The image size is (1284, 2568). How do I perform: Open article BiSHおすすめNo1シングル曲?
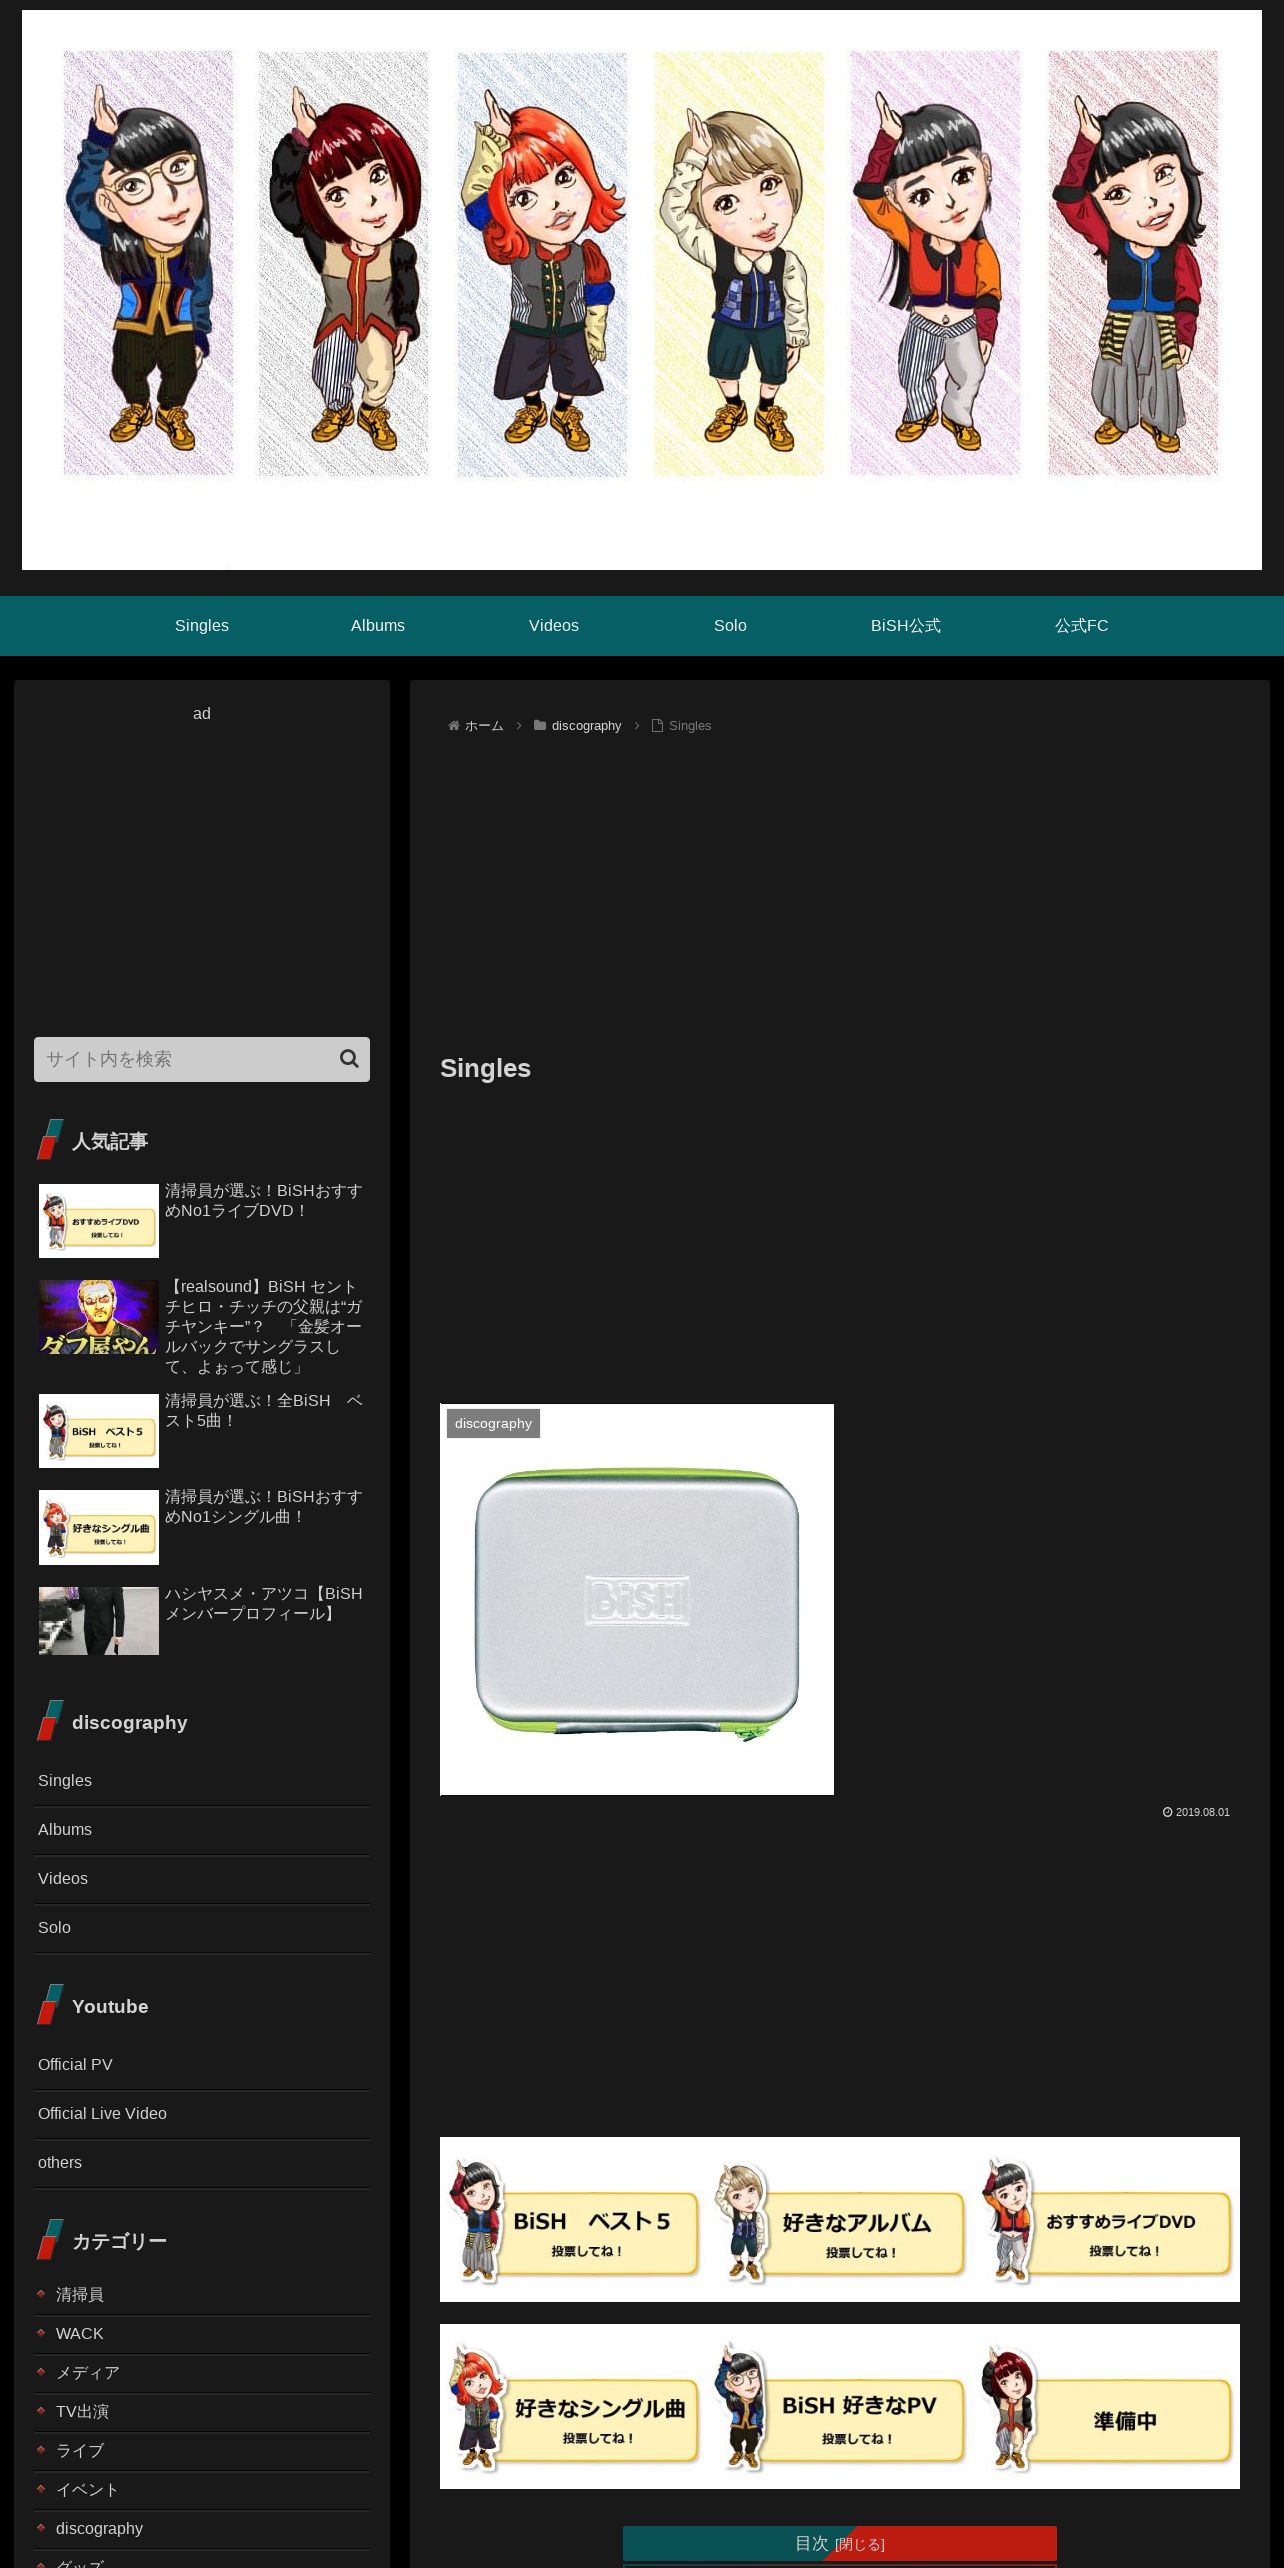click(x=264, y=1507)
